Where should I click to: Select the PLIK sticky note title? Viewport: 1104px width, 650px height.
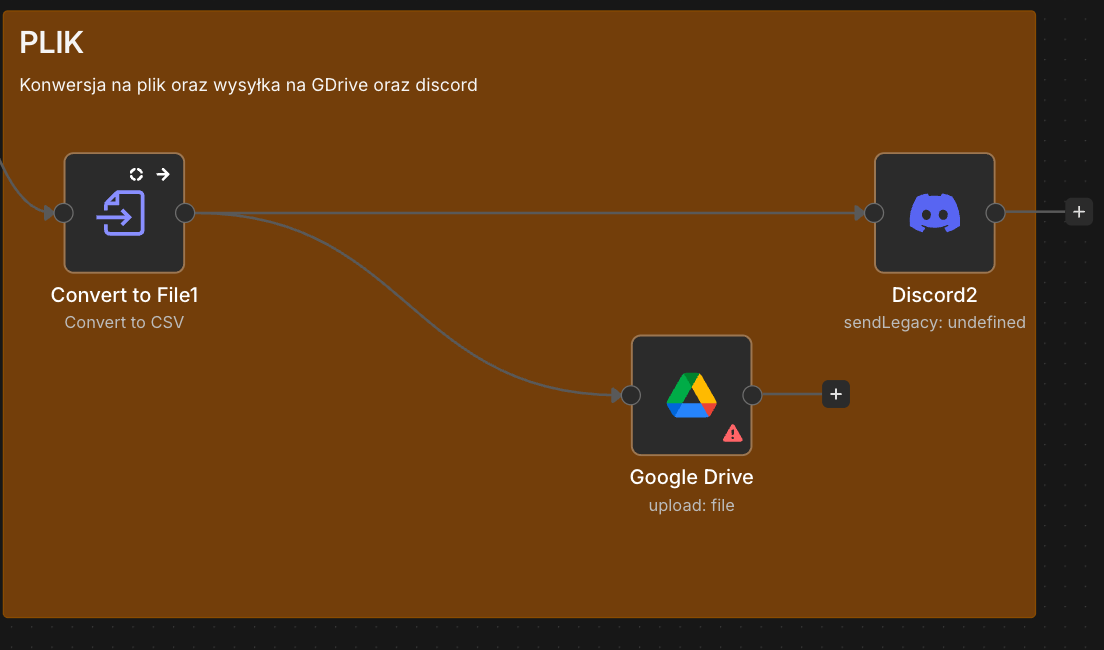coord(51,43)
